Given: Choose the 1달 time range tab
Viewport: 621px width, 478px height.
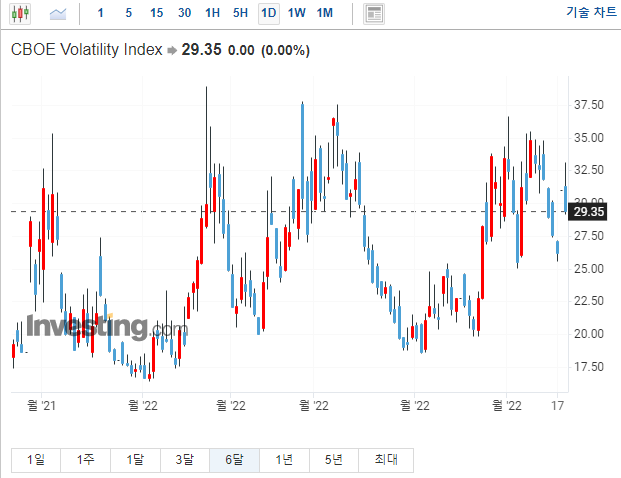Looking at the screenshot, I should (x=135, y=460).
